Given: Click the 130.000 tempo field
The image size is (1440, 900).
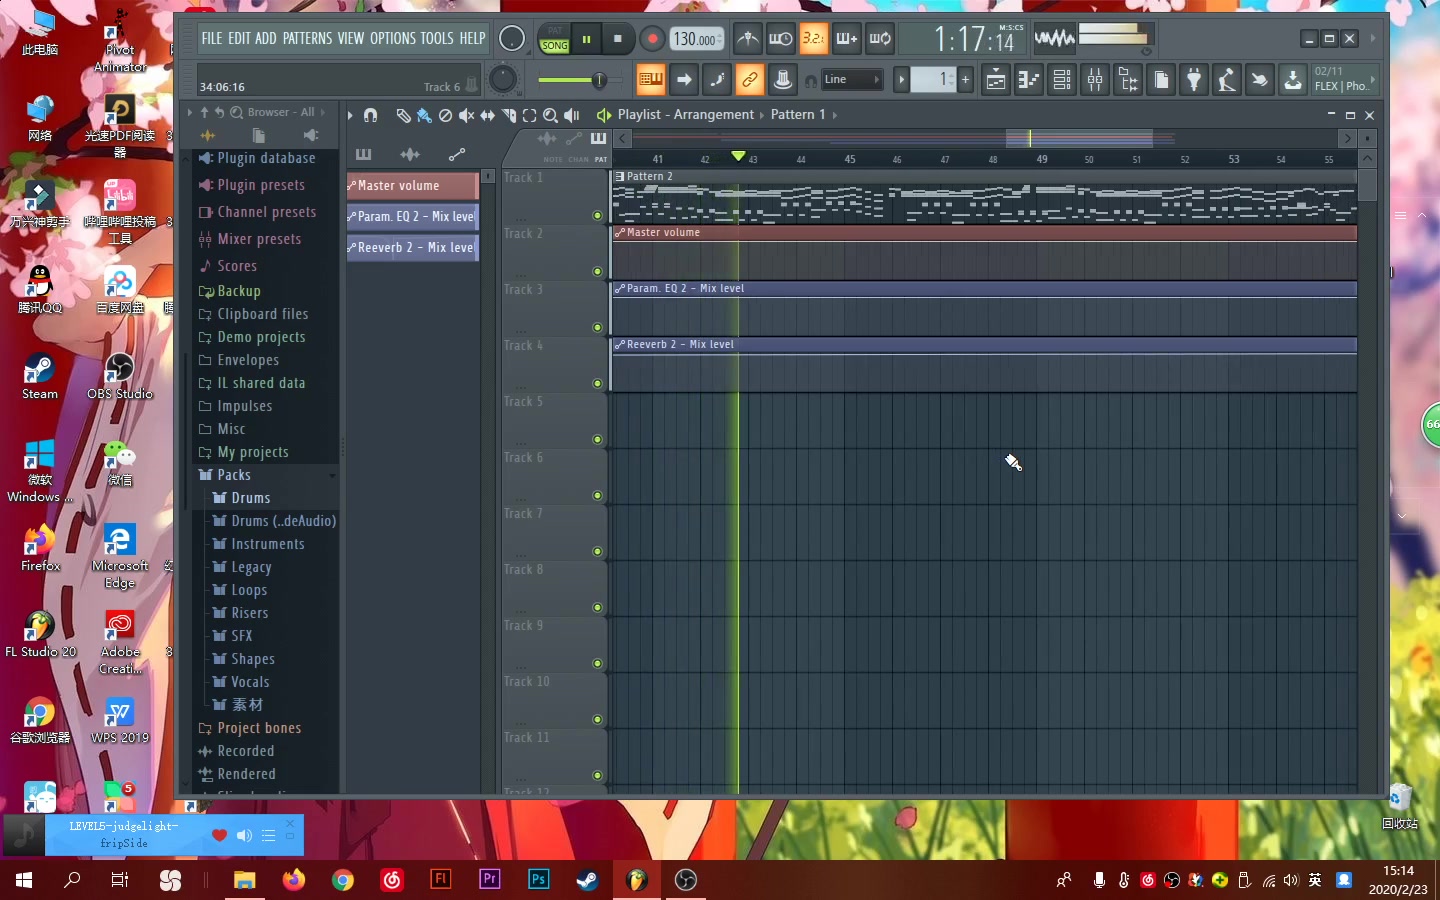Looking at the screenshot, I should pyautogui.click(x=696, y=39).
